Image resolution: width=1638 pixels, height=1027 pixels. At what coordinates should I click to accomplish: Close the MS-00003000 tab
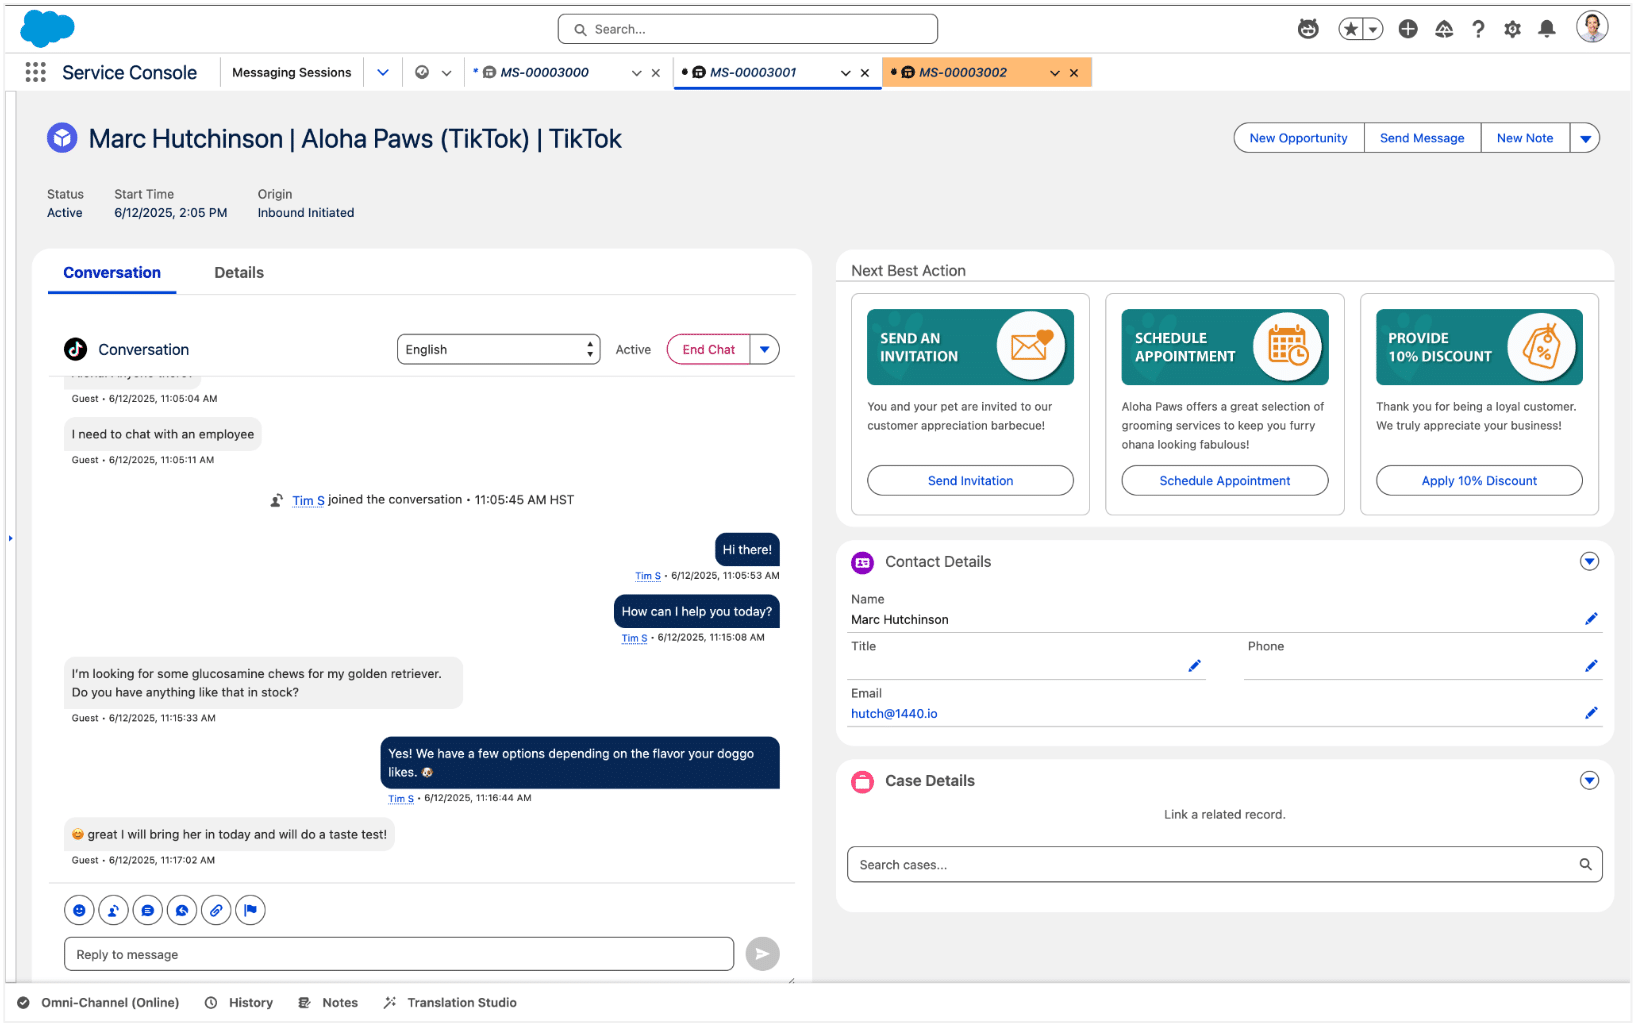[656, 73]
